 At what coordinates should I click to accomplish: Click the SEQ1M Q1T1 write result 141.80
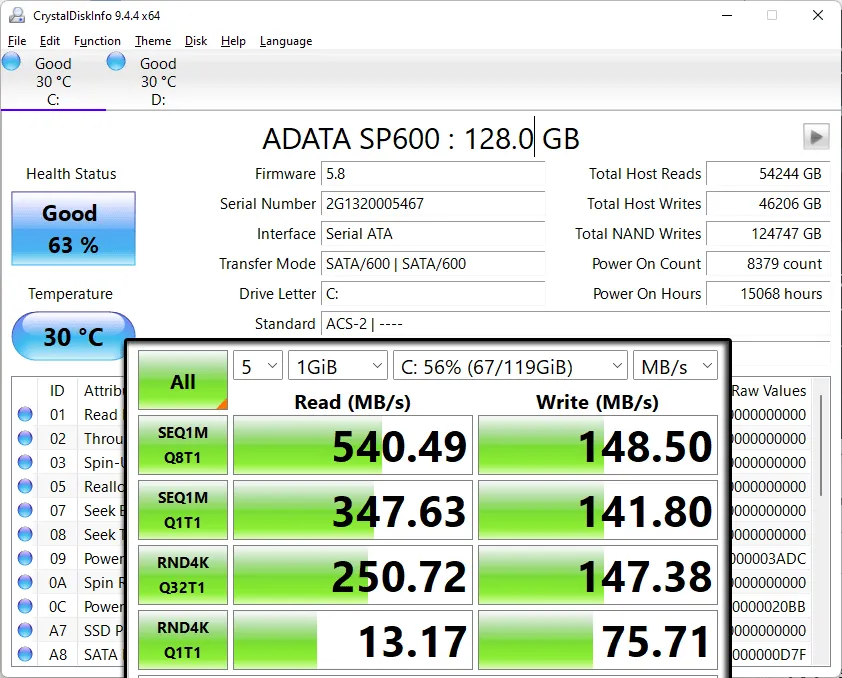[x=598, y=510]
